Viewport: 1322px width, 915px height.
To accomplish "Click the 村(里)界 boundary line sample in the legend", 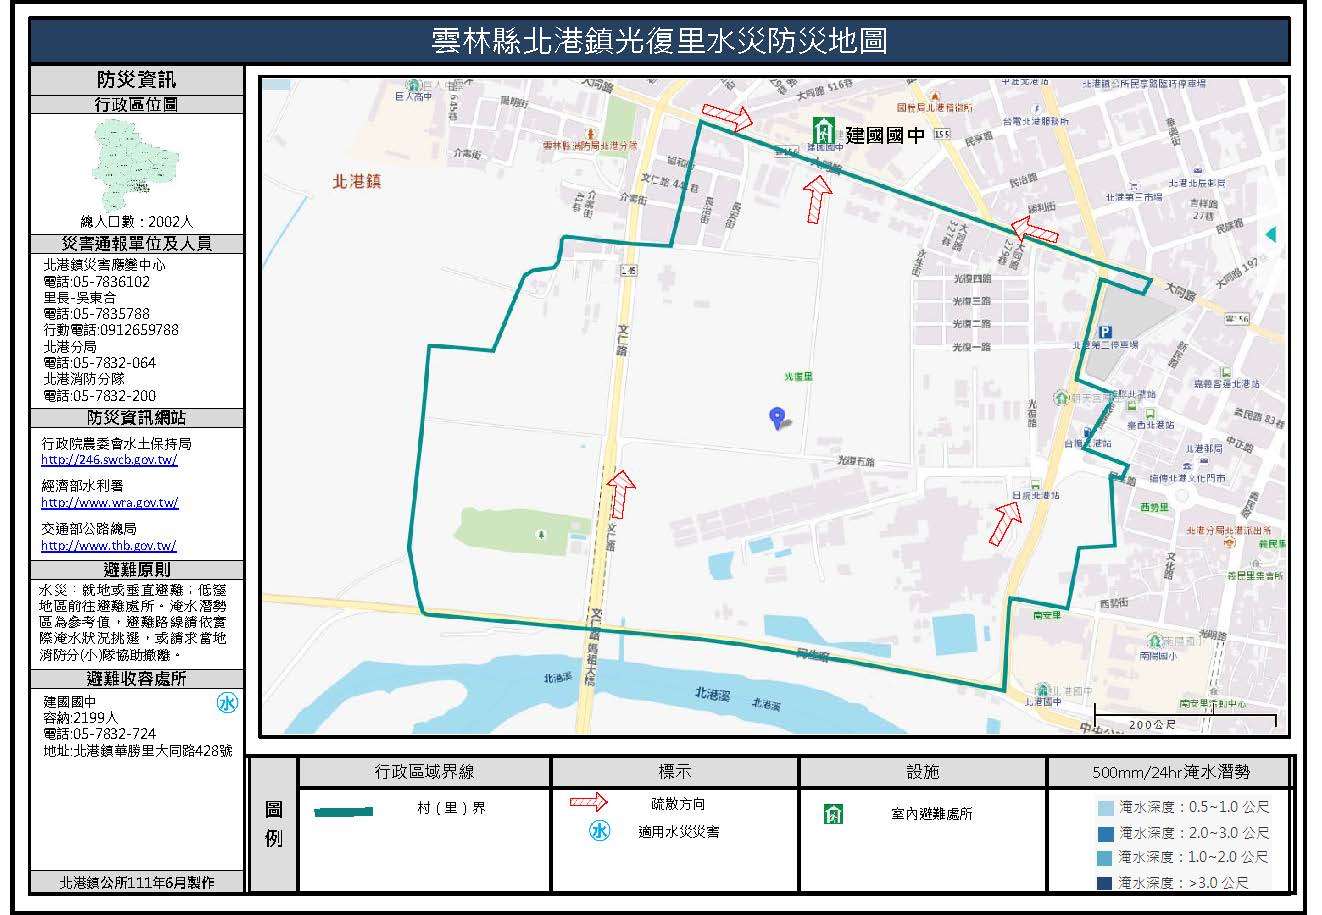I will [x=343, y=812].
